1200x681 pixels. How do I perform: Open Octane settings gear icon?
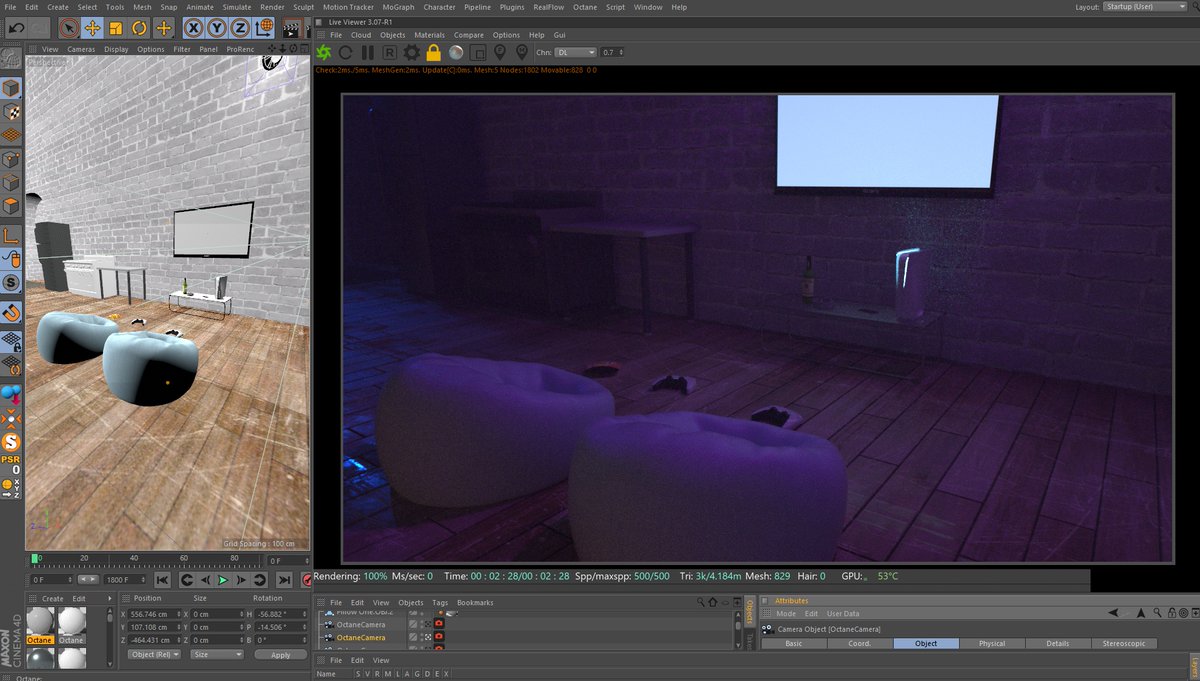pos(411,52)
